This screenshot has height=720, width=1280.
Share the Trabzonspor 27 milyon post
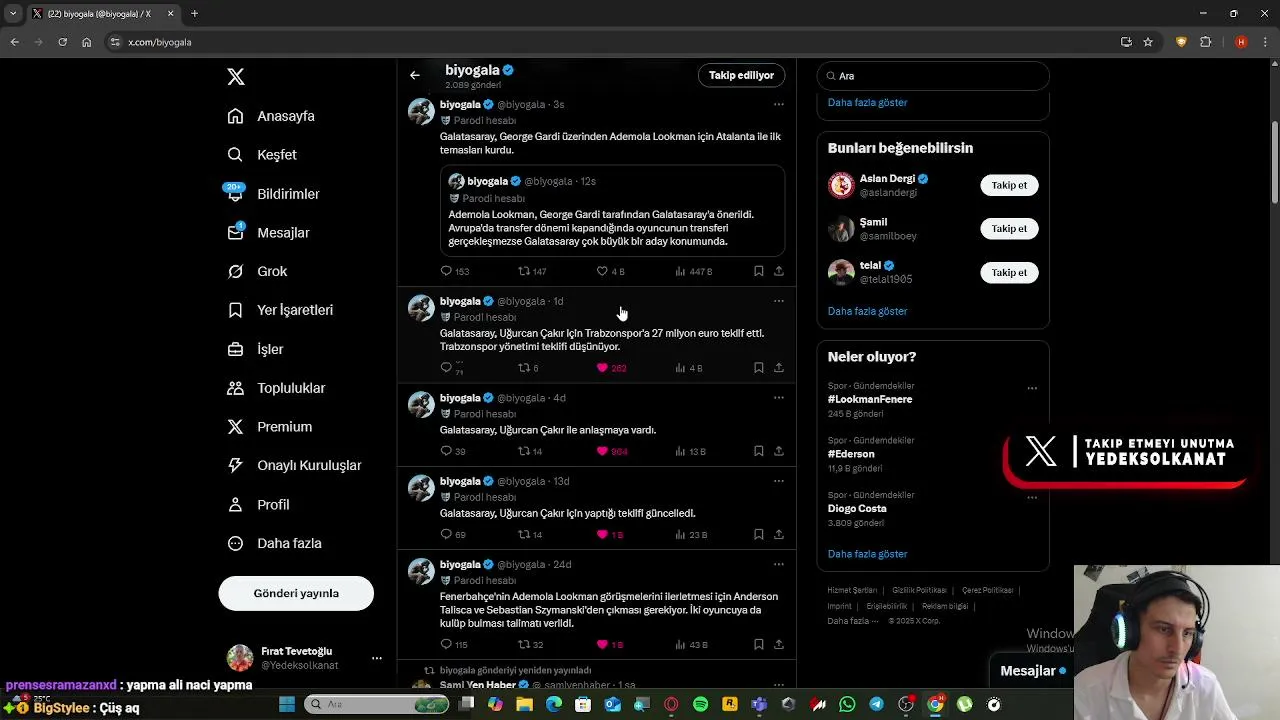pyautogui.click(x=779, y=368)
